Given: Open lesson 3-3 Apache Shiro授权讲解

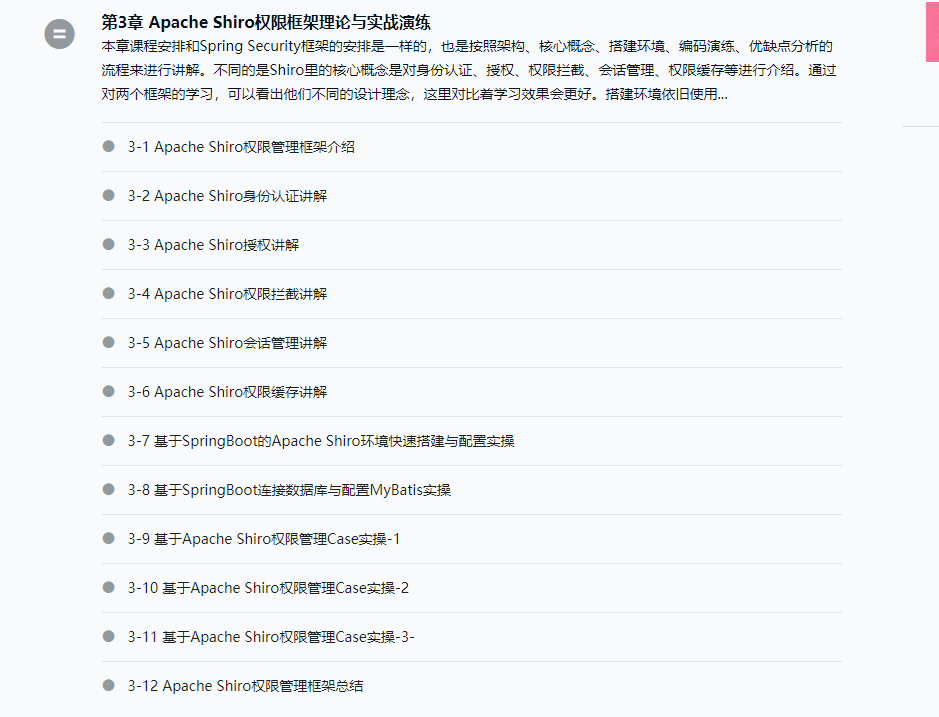Looking at the screenshot, I should pos(213,245).
